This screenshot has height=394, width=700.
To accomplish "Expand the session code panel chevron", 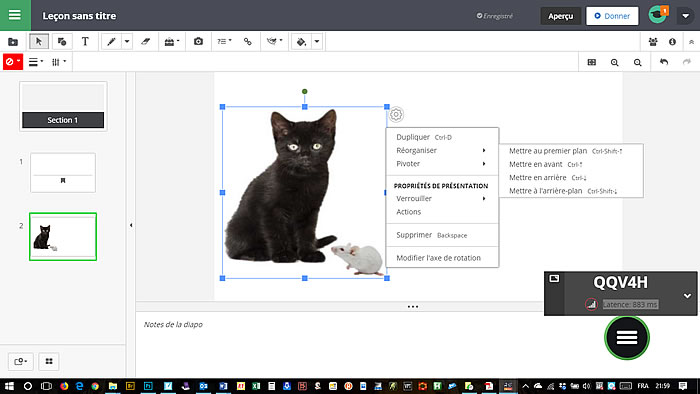I will pyautogui.click(x=687, y=295).
